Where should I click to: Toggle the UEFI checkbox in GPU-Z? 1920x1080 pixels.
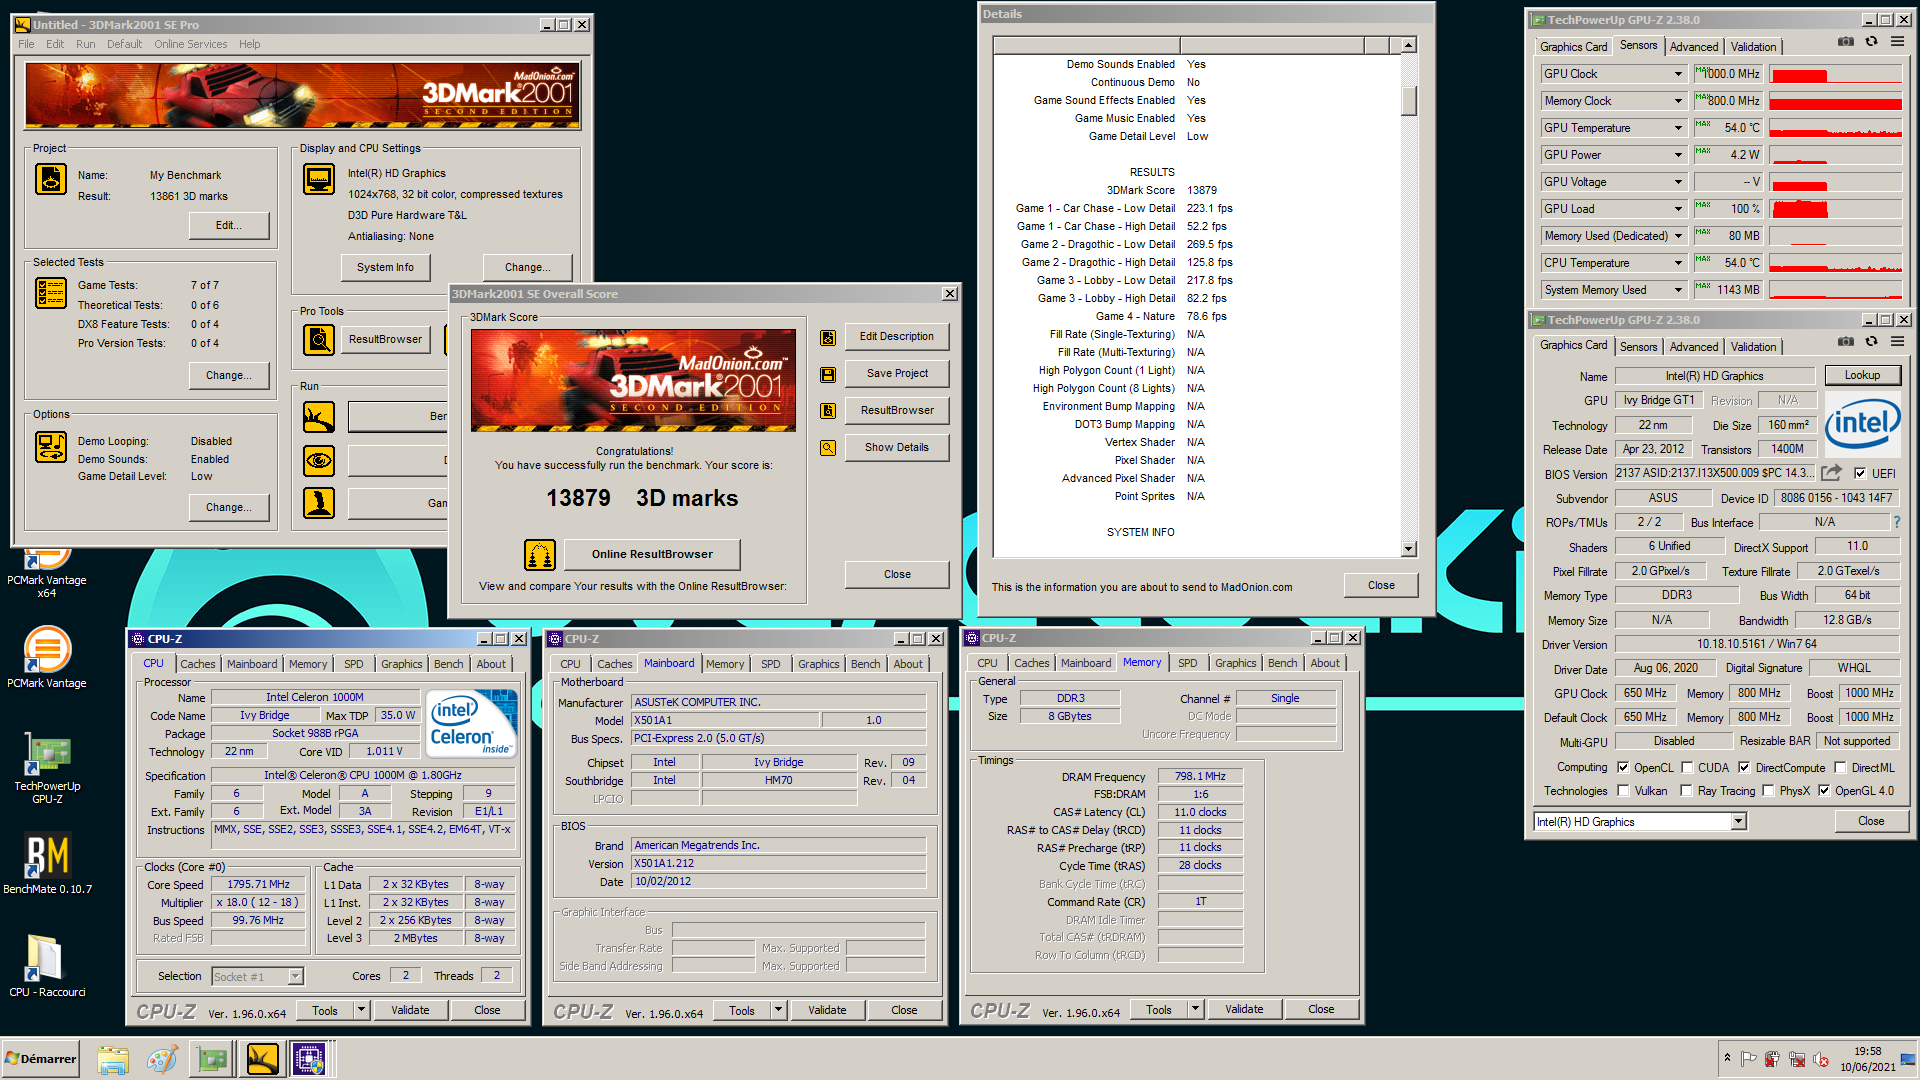click(1860, 474)
